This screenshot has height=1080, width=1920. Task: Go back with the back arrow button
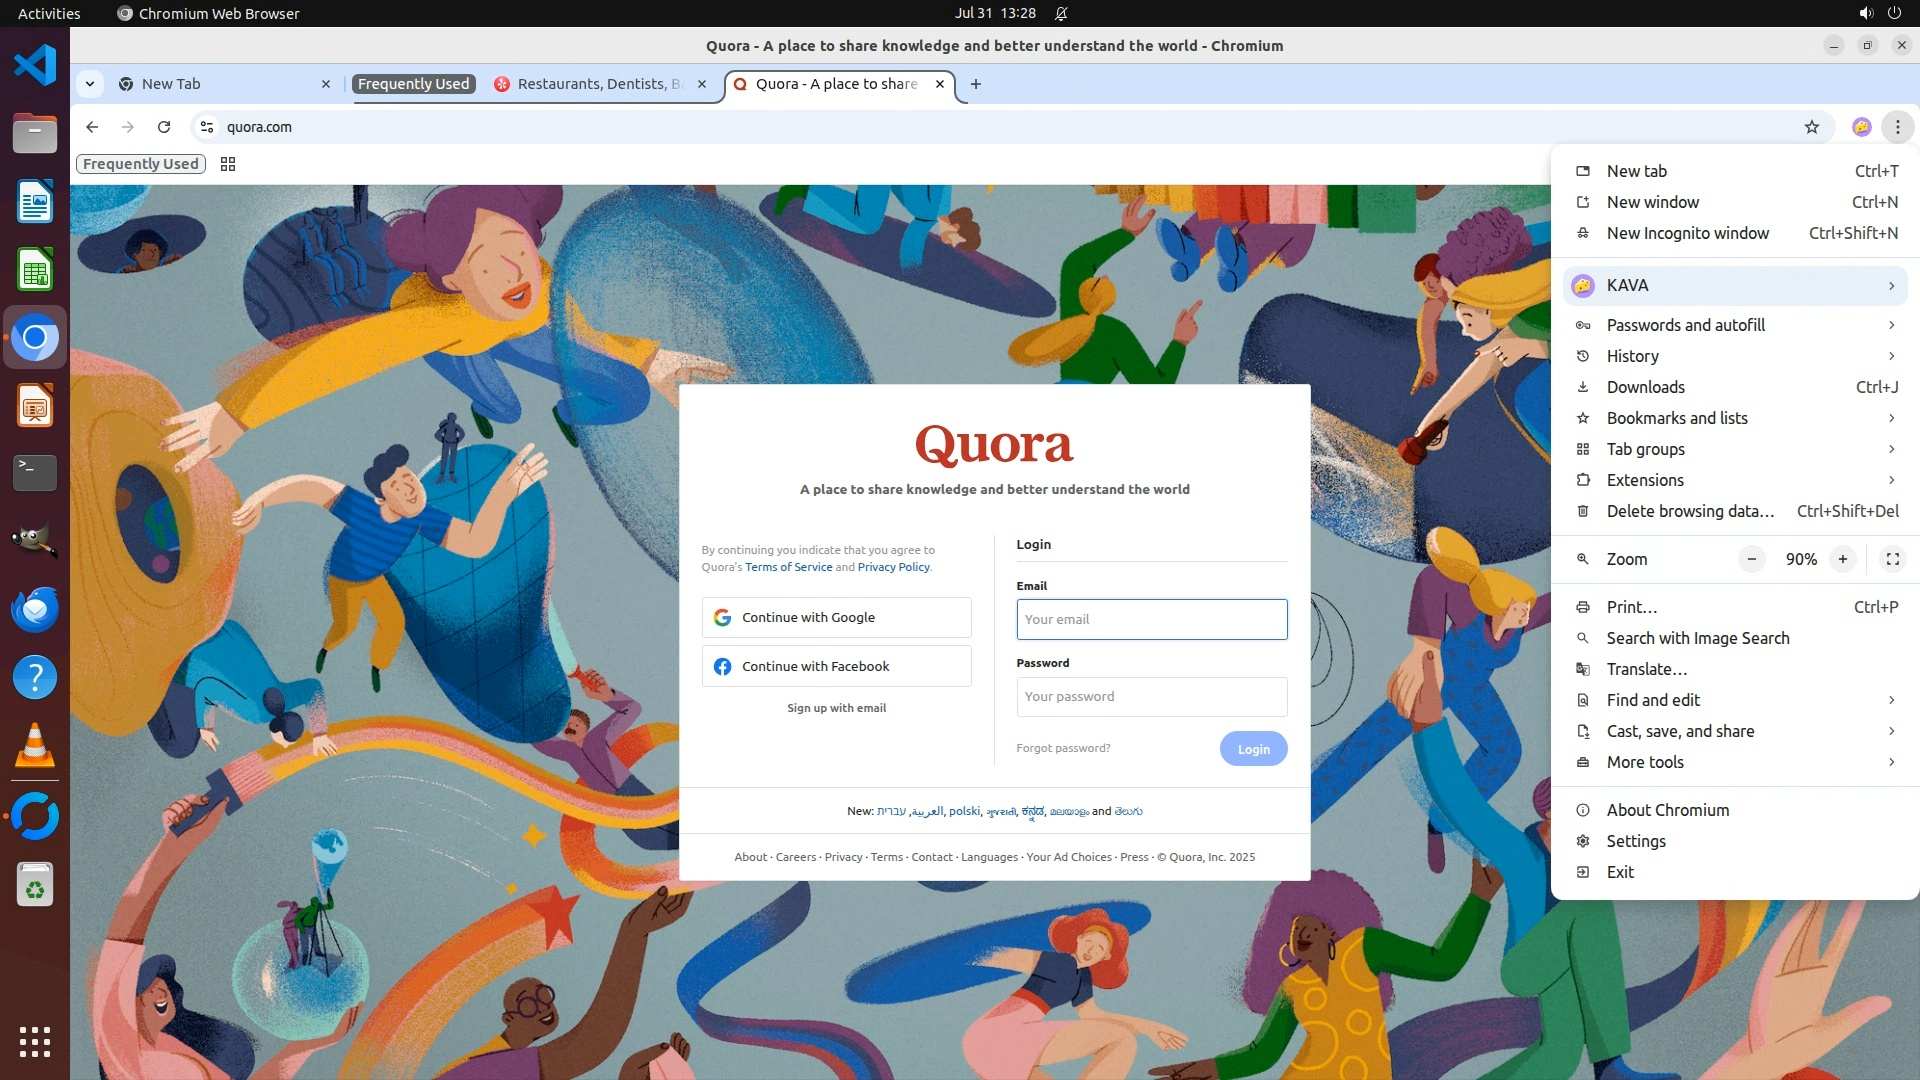pyautogui.click(x=92, y=127)
